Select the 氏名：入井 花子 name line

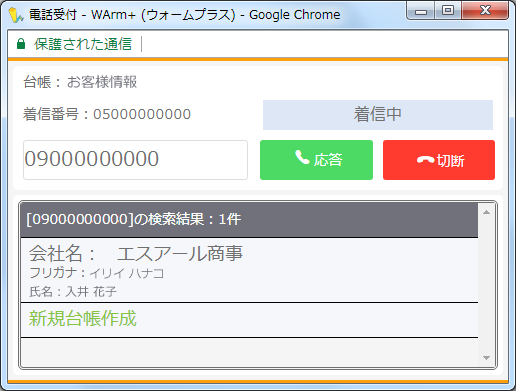pyautogui.click(x=73, y=292)
